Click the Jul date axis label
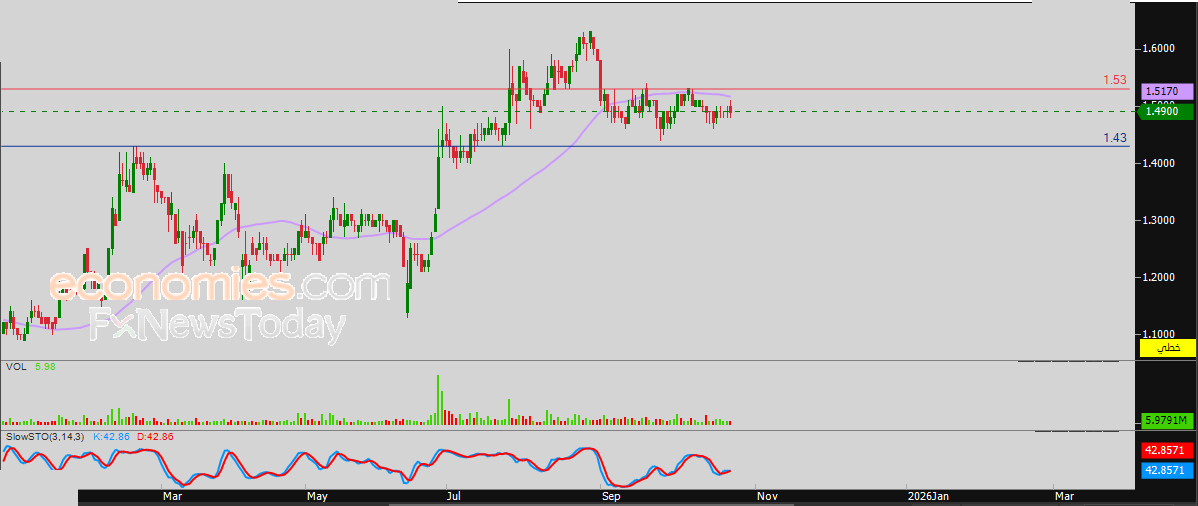Viewport: 1198px width, 506px height. (x=454, y=497)
